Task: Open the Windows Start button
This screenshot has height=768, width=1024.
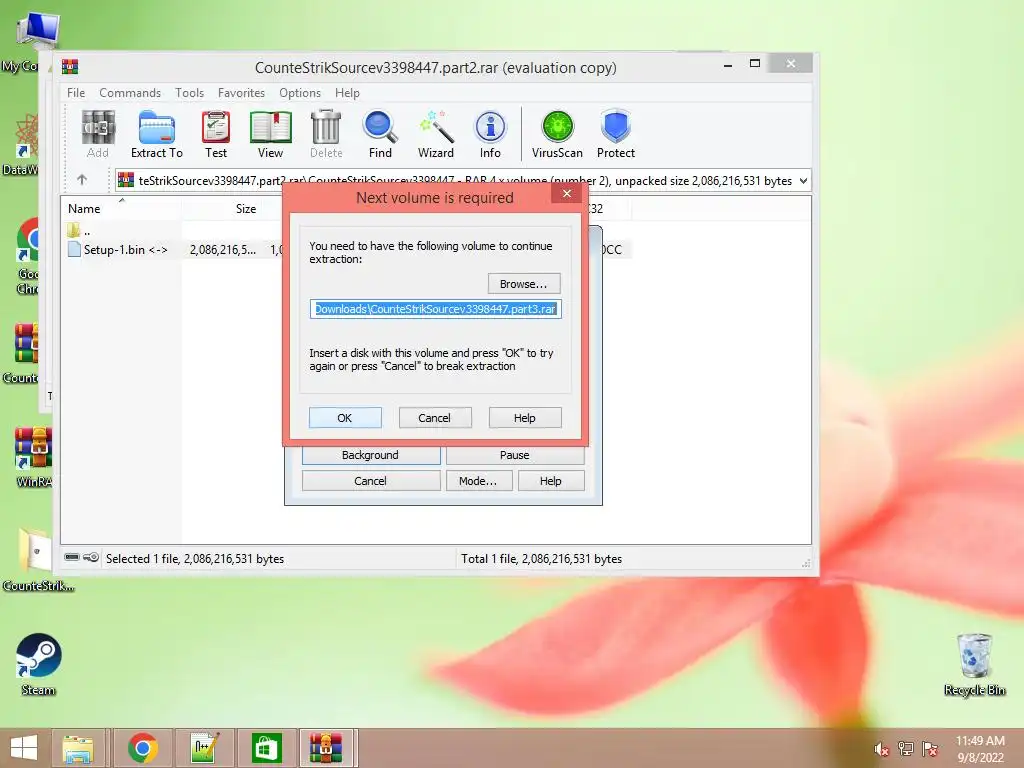Action: [x=24, y=748]
